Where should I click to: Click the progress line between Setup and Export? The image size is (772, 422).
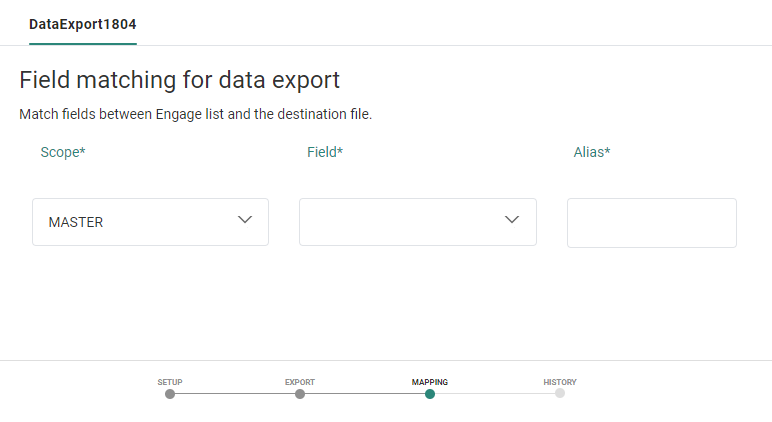(235, 394)
